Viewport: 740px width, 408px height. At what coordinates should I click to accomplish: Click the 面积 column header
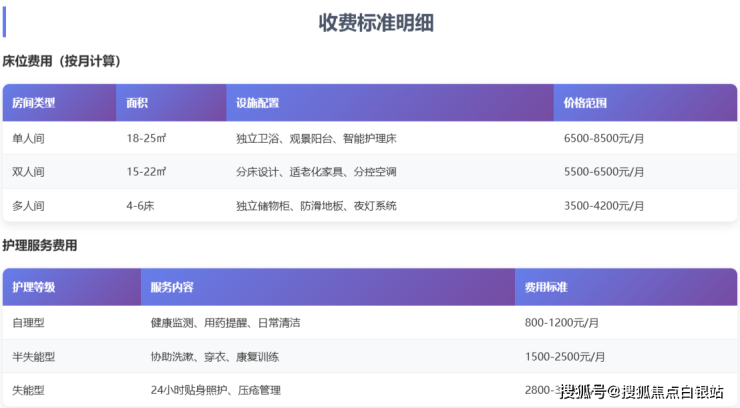[137, 103]
